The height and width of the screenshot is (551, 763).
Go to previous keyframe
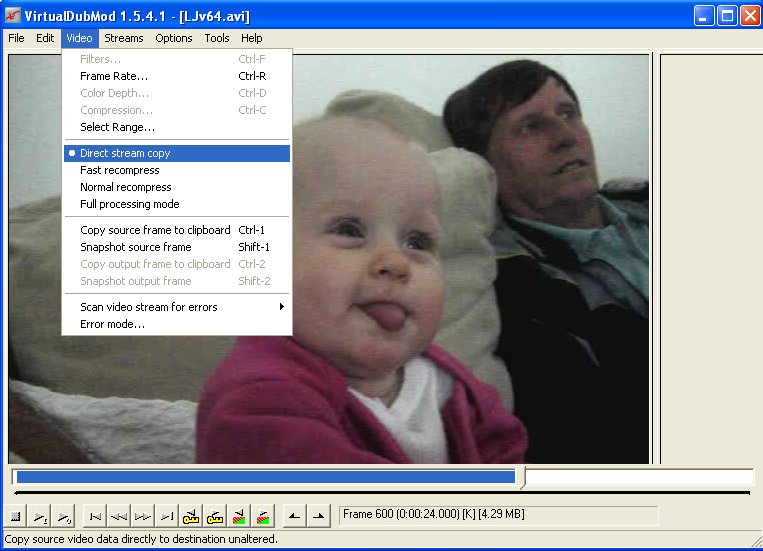pyautogui.click(x=190, y=516)
